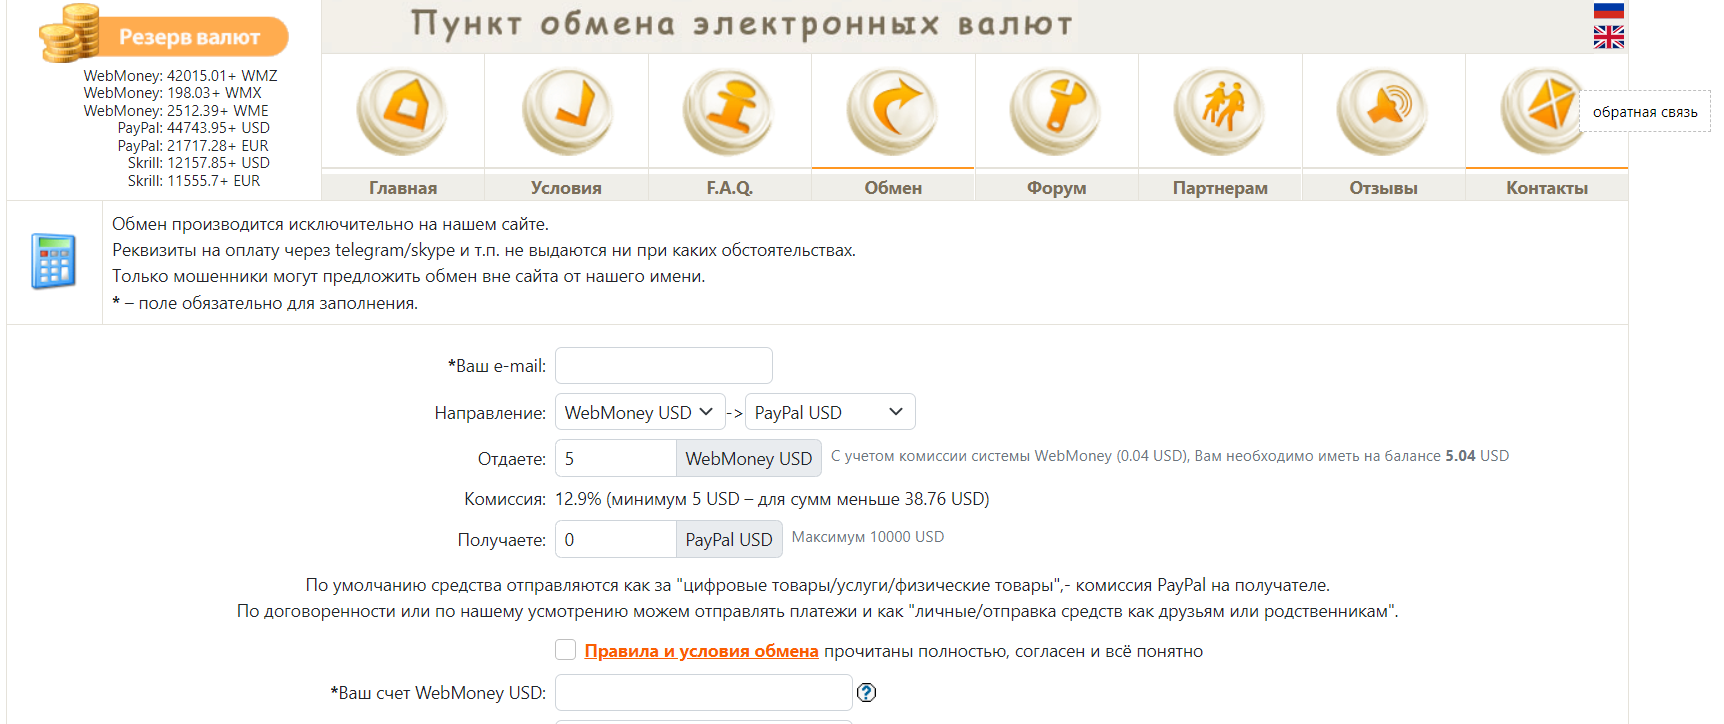Click the PayPal 44743.95+ USD reserve line
This screenshot has width=1724, height=724.
click(x=193, y=128)
